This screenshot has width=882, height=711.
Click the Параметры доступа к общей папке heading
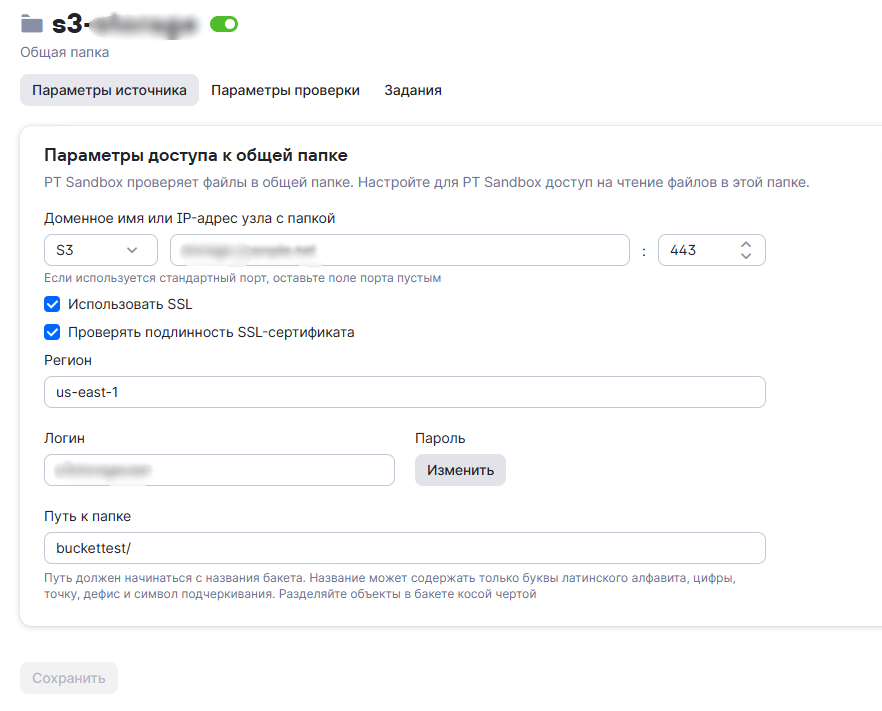pyautogui.click(x=196, y=155)
